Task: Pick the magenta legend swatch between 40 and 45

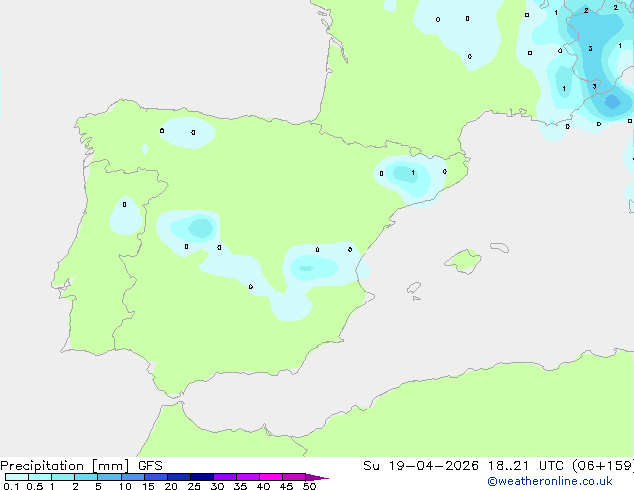Action: (271, 477)
